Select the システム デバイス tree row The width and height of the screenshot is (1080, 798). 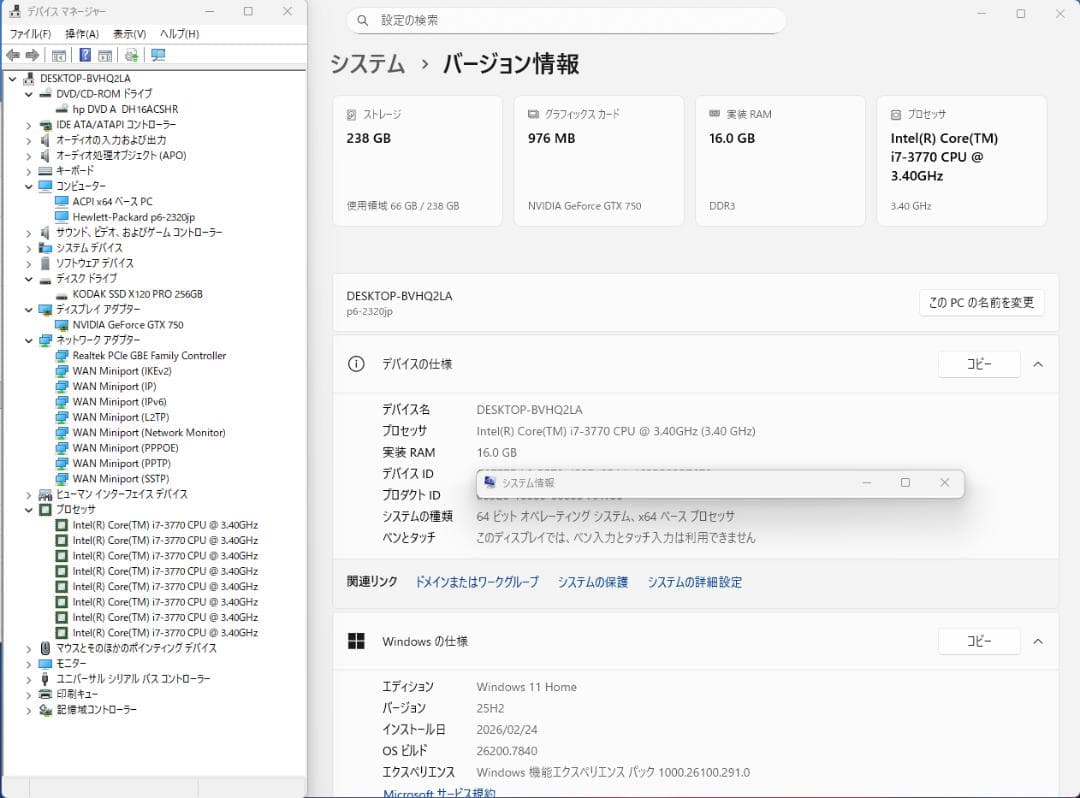pos(89,248)
